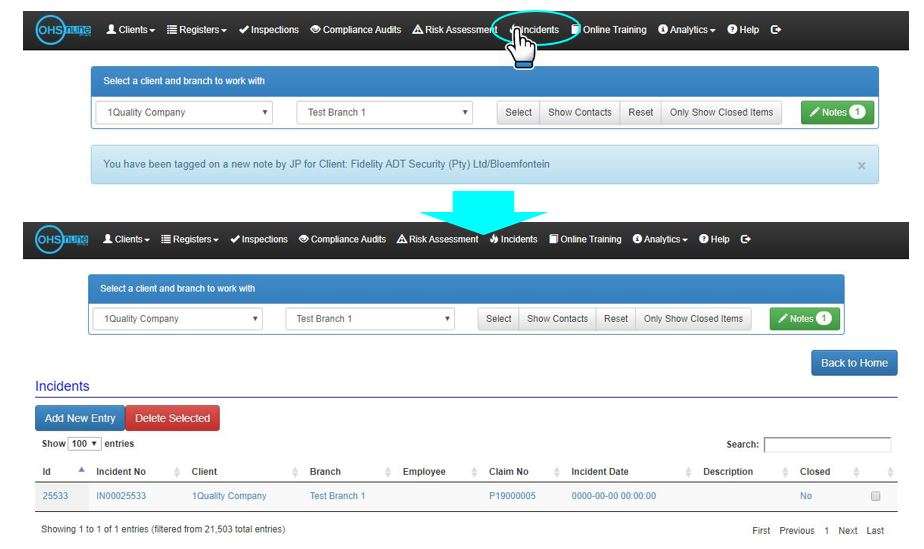Sort table by Employee column
Image resolution: width=924 pixels, height=549 pixels.
[x=440, y=471]
